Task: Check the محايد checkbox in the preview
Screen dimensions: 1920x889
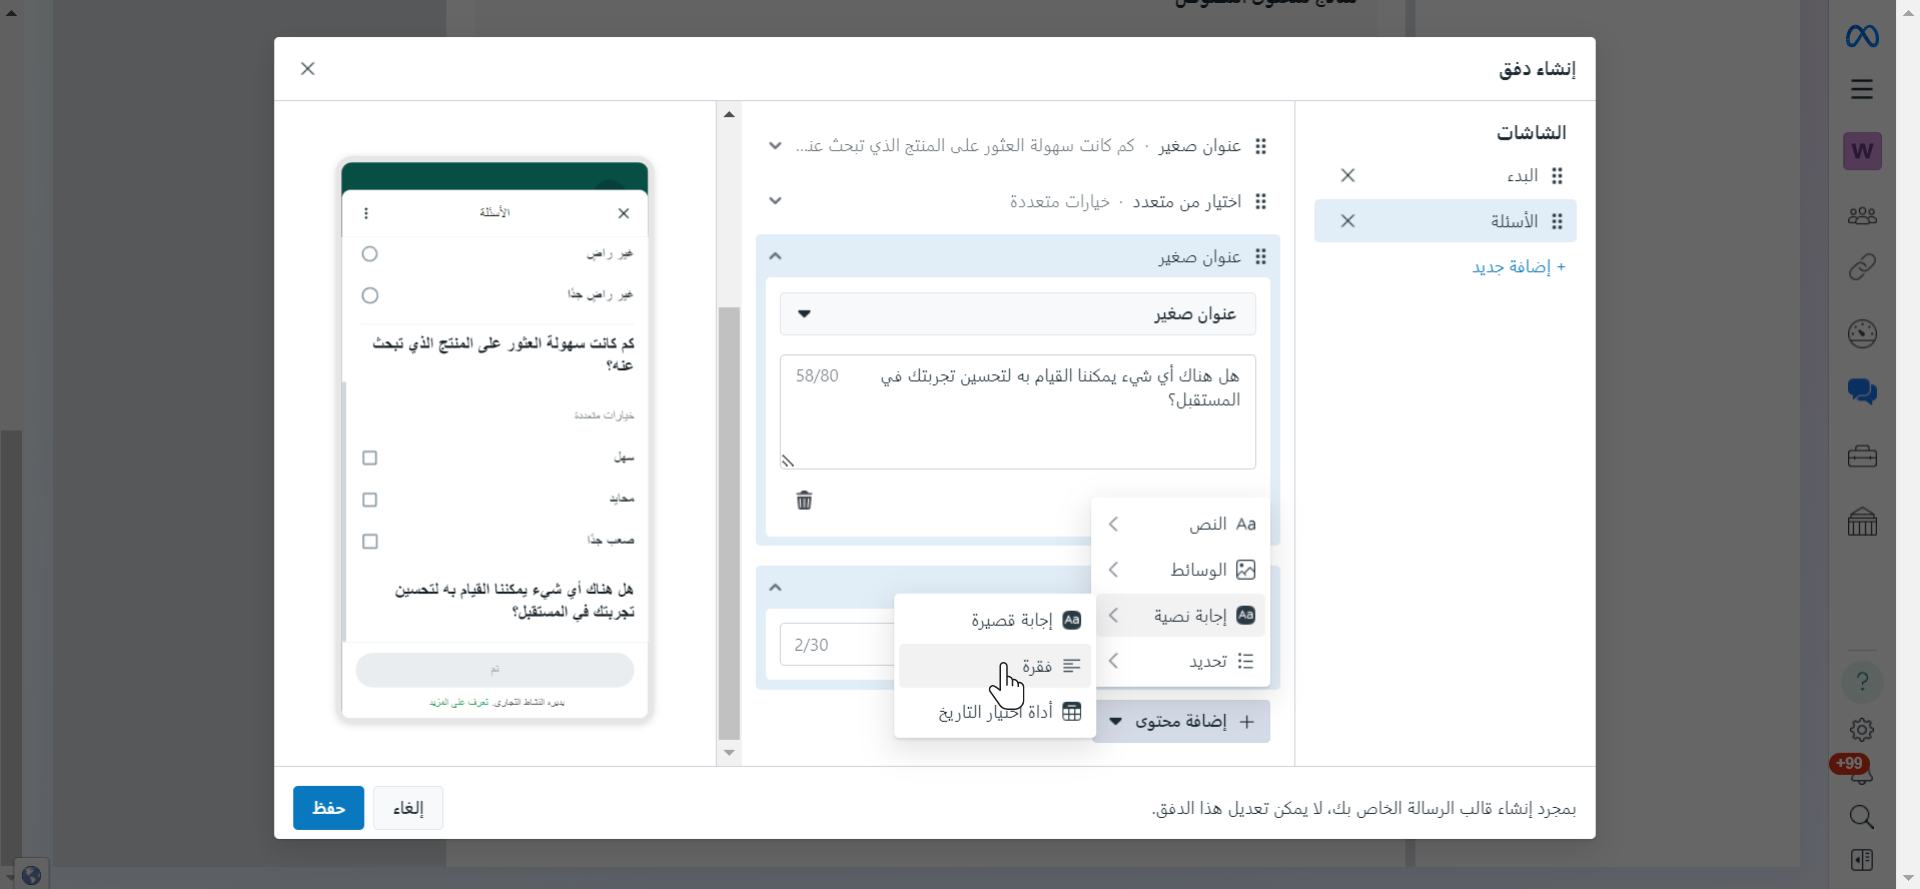Action: [370, 500]
